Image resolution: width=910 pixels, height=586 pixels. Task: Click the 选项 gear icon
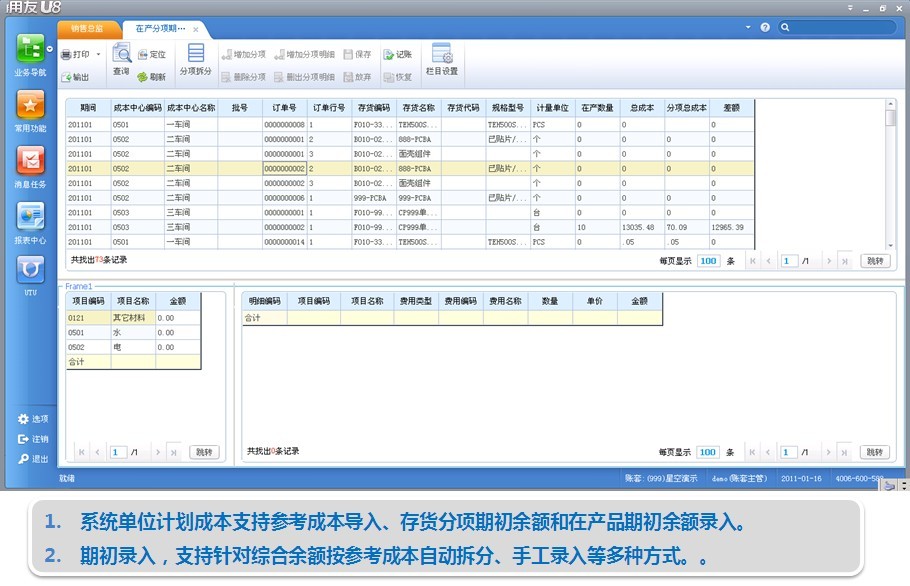click(23, 419)
